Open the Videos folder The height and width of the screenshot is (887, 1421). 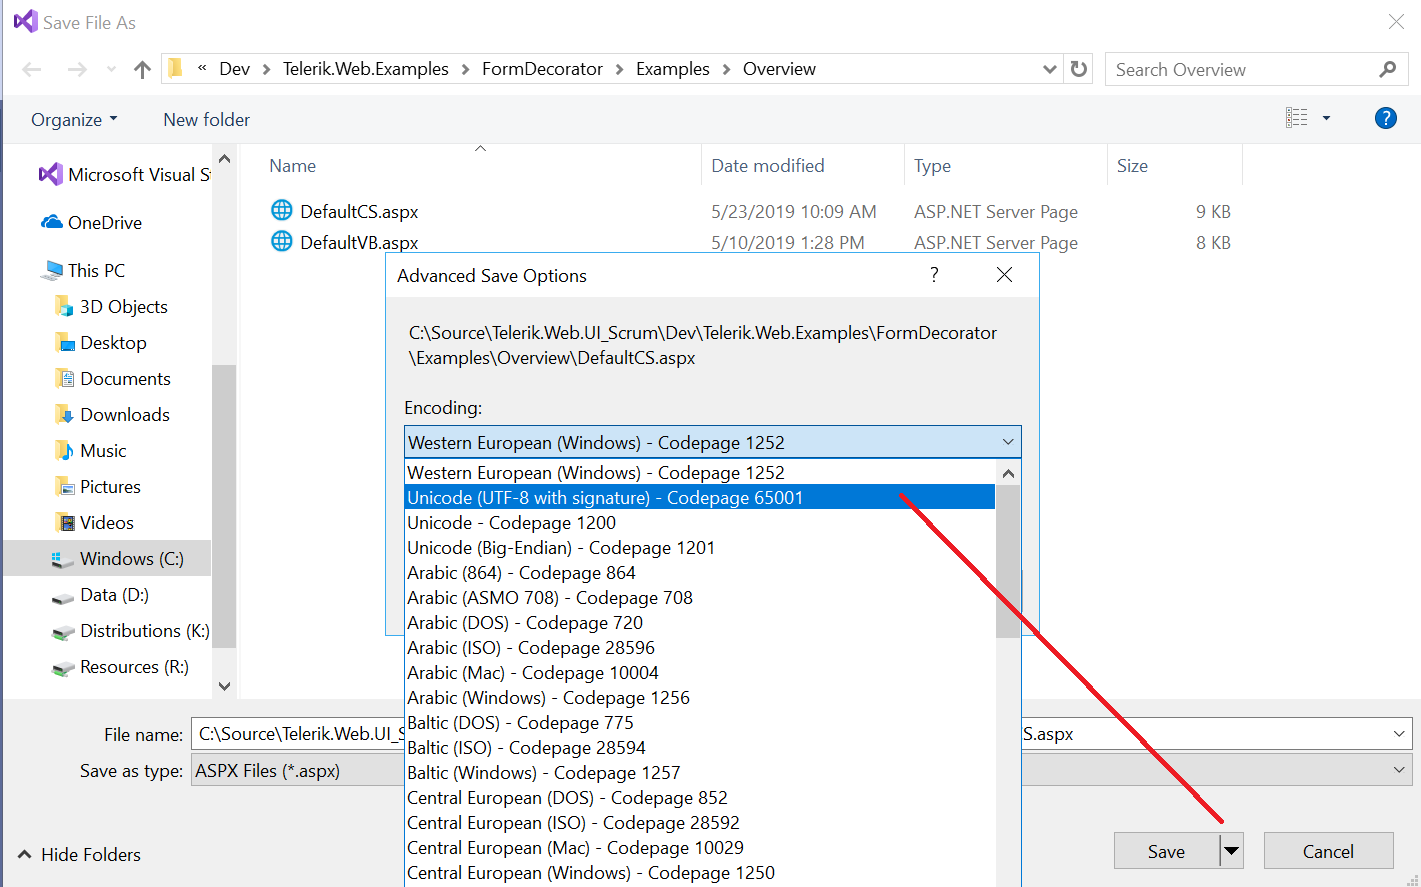(95, 523)
